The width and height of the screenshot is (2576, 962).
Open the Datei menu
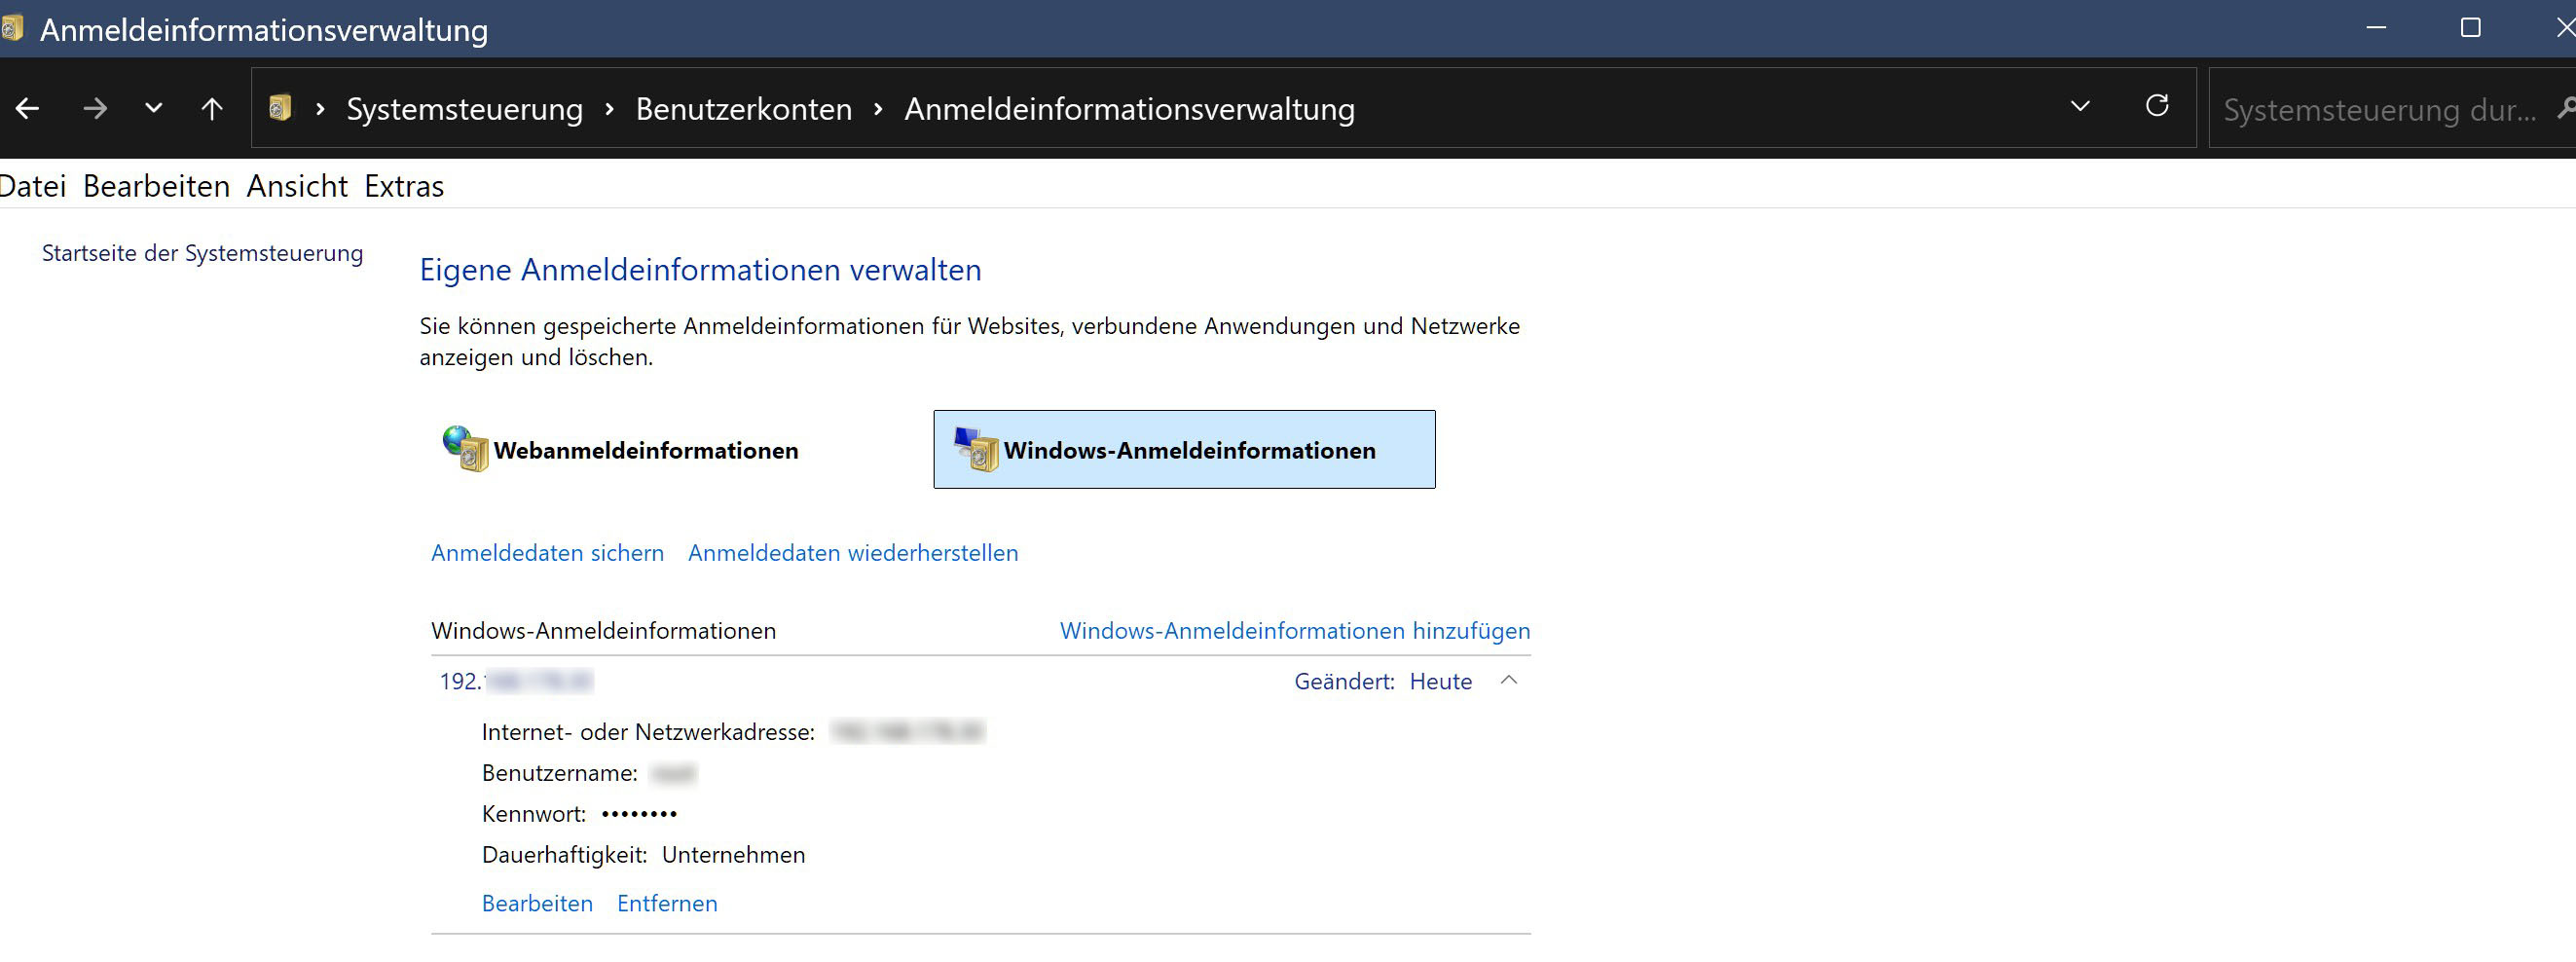(33, 186)
